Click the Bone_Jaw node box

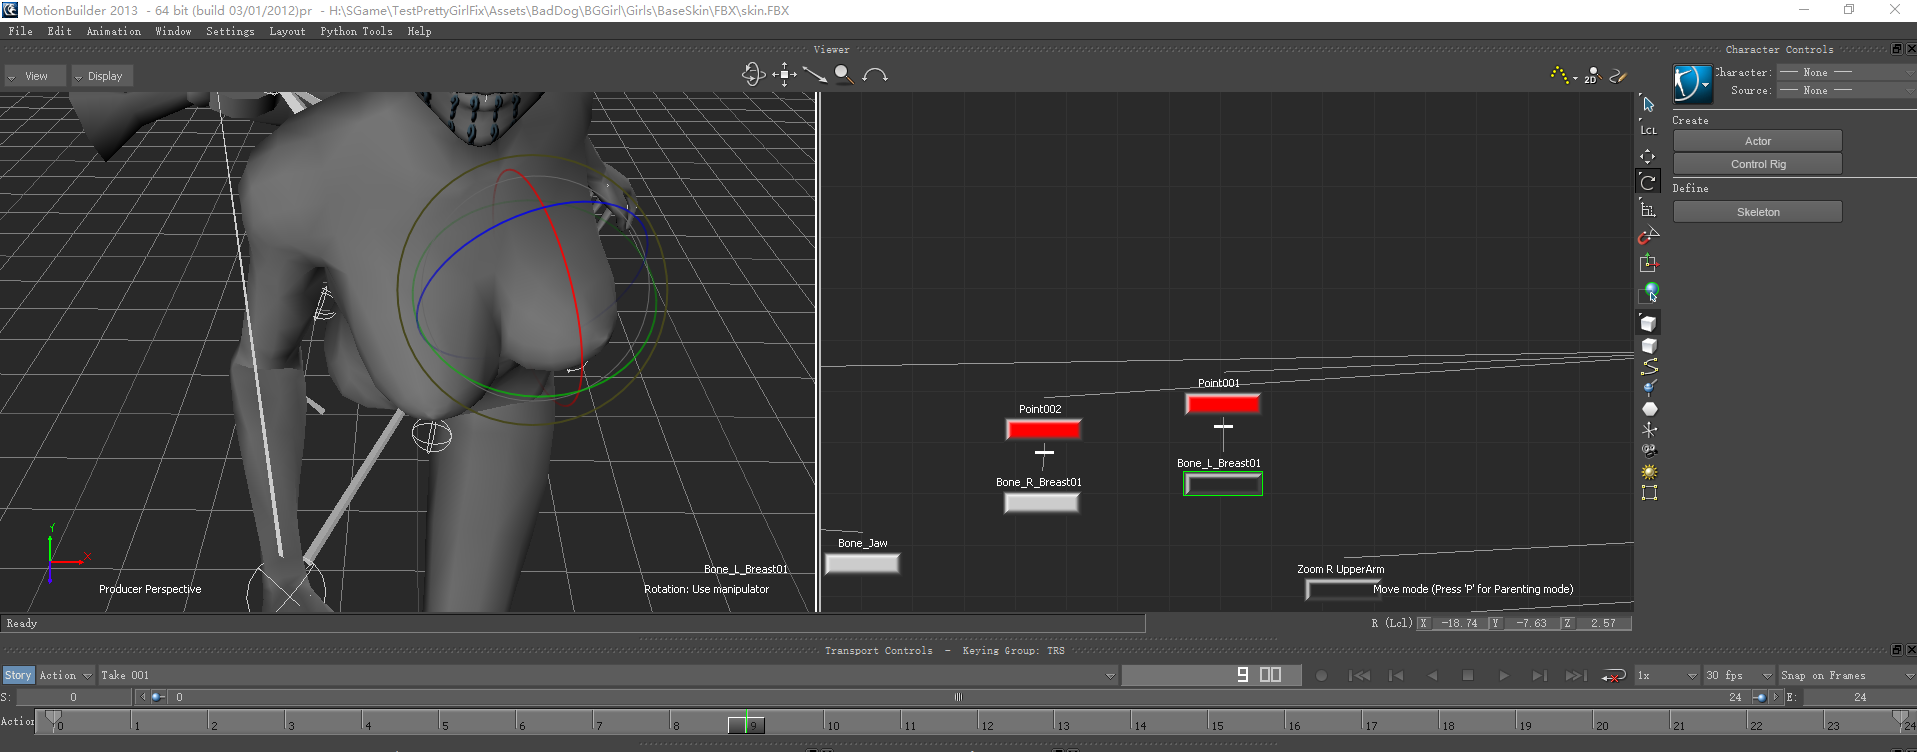[x=862, y=564]
